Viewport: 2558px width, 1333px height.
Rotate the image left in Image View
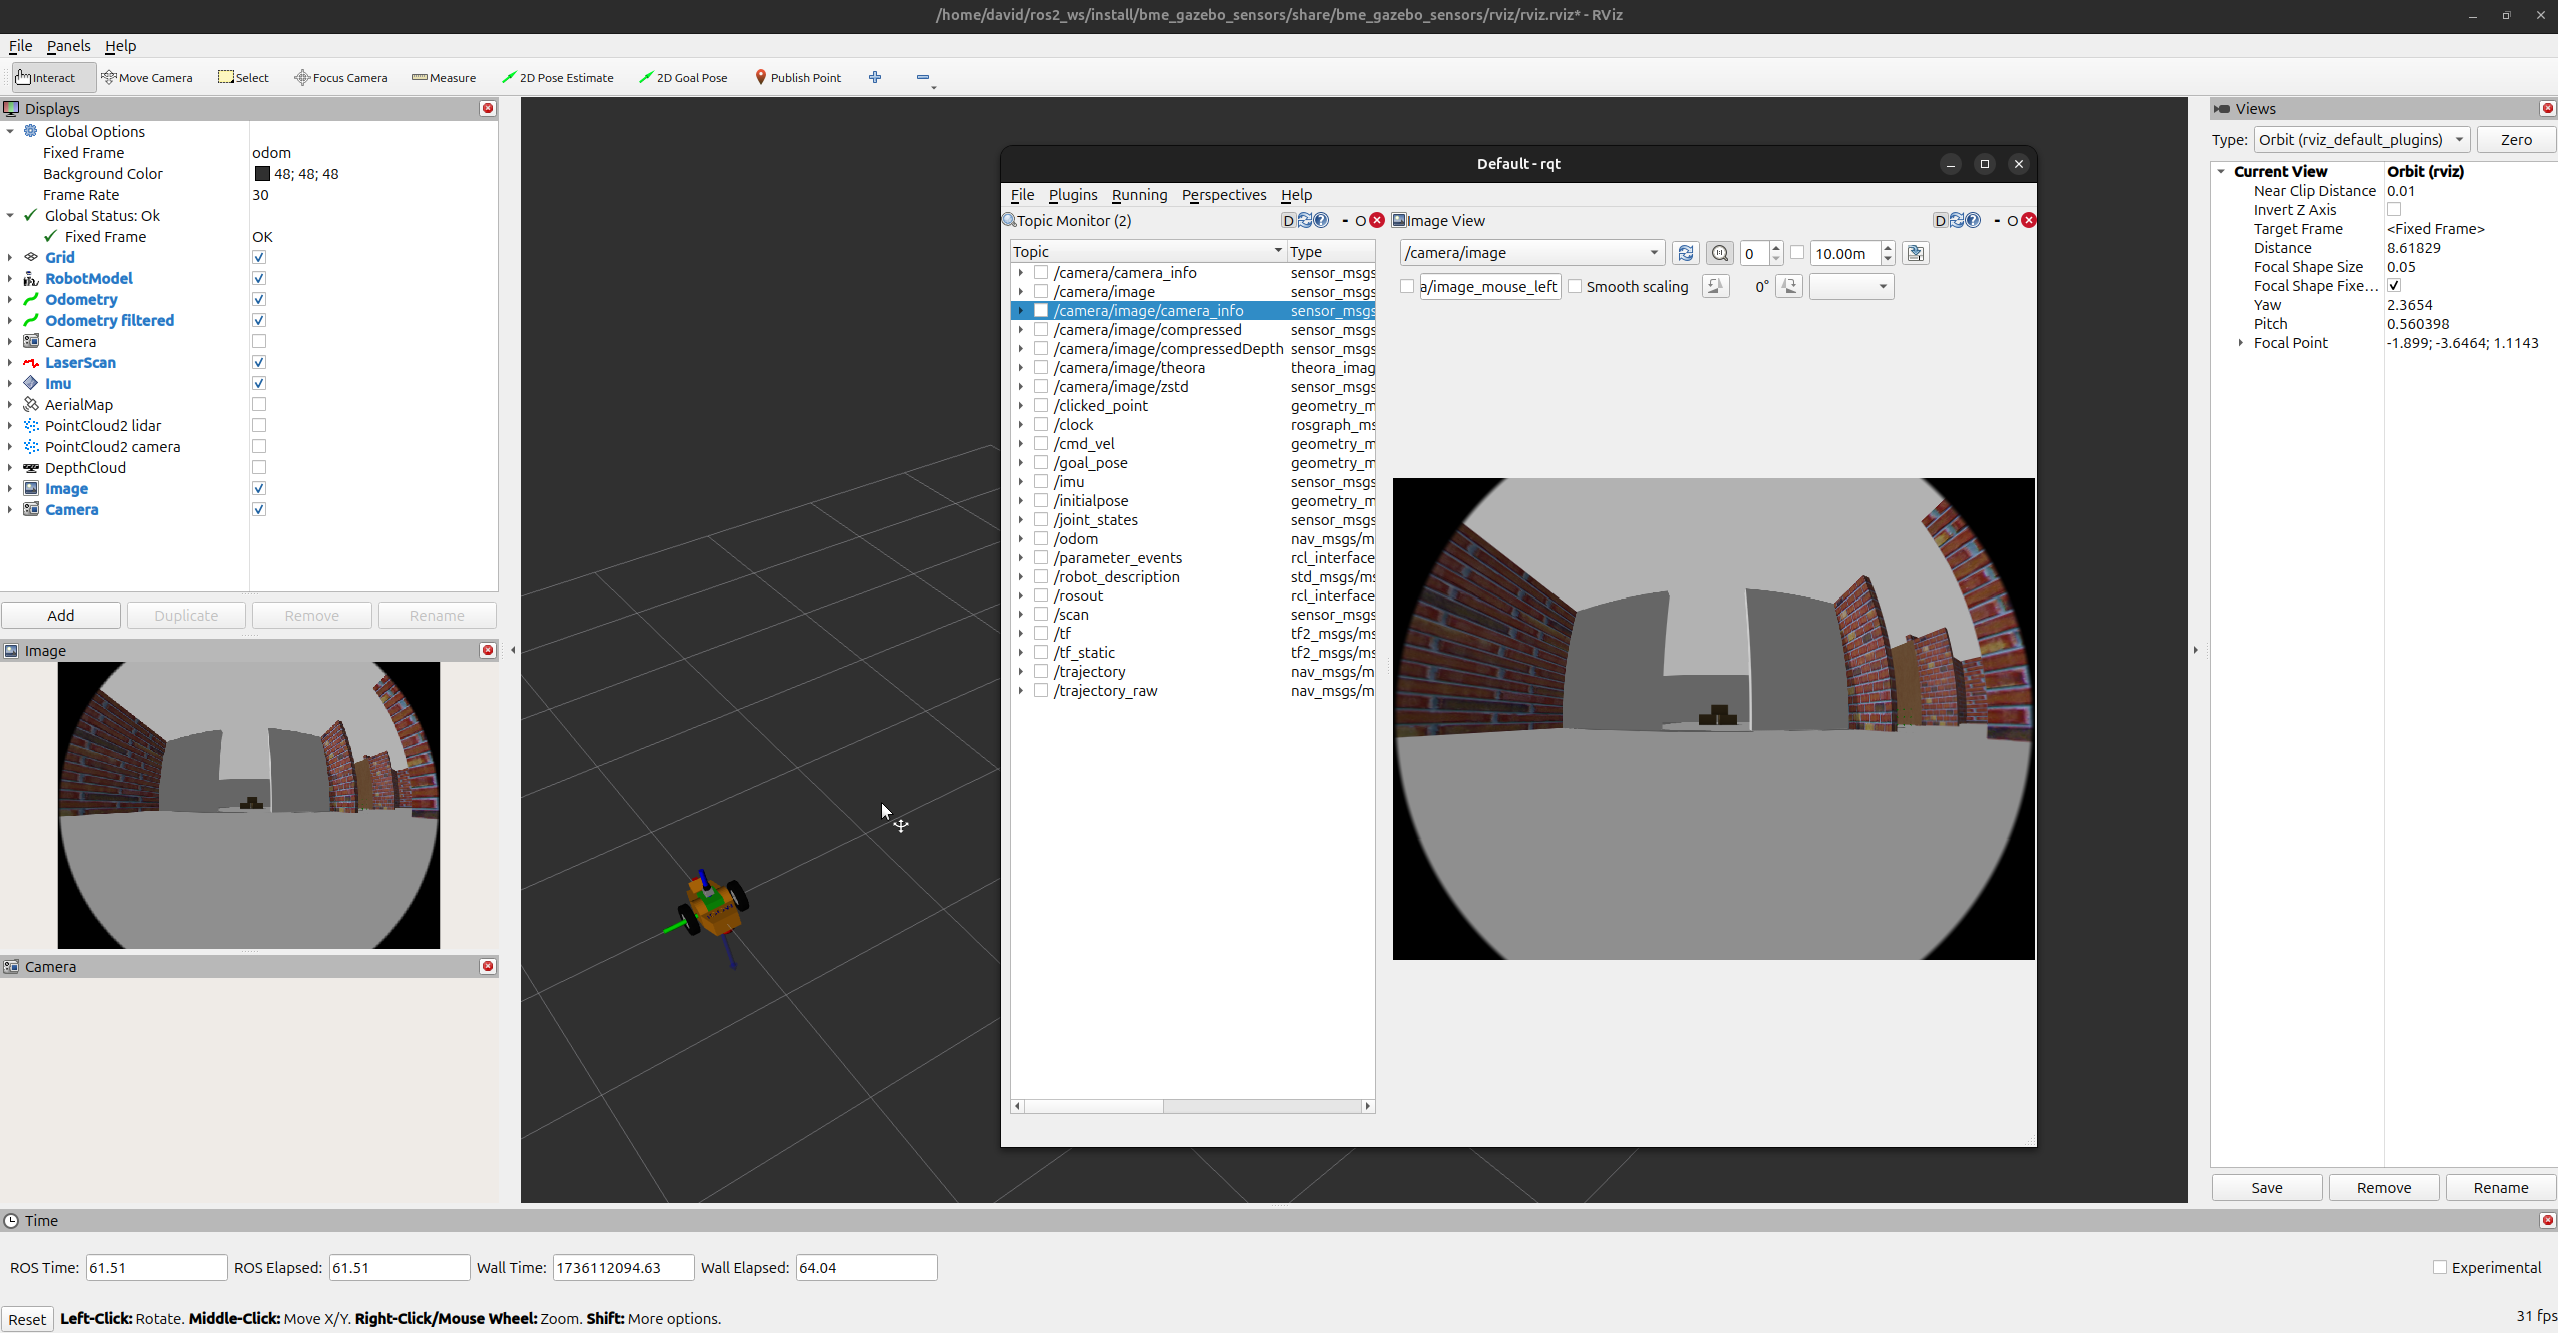point(1715,287)
